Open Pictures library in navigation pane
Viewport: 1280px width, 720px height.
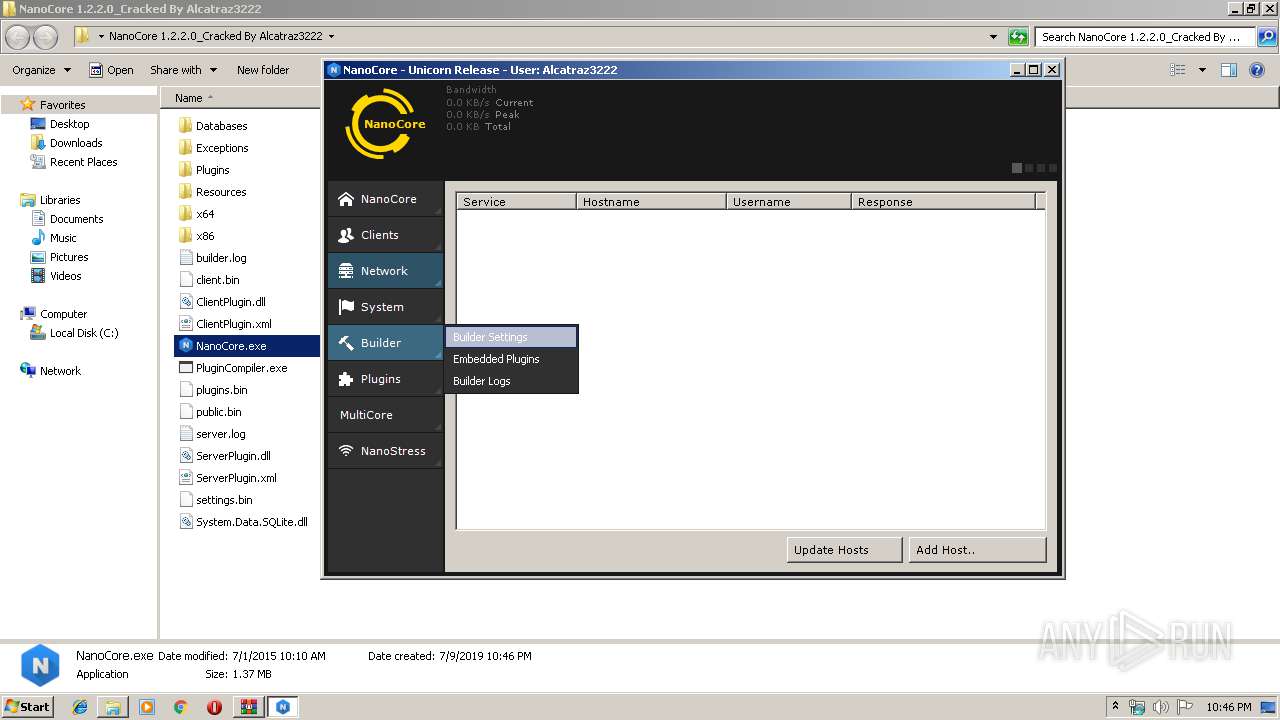coord(59,257)
